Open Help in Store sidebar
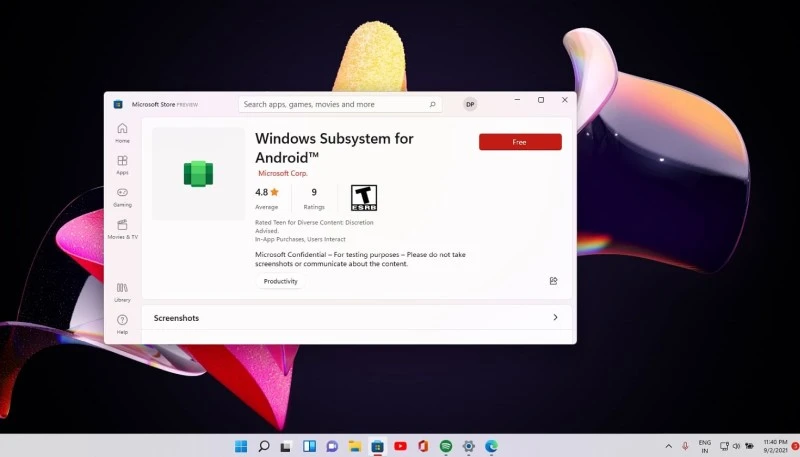Image resolution: width=800 pixels, height=457 pixels. 122,324
